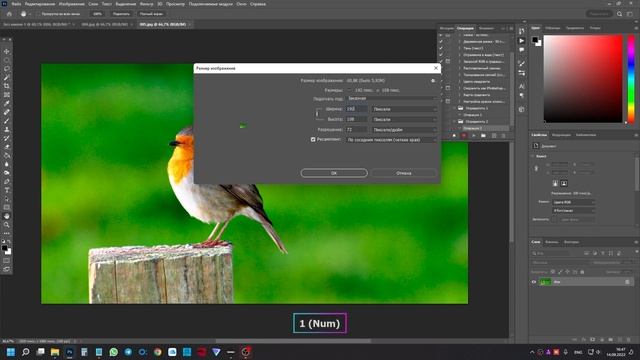Viewport: 640px width, 360px height.
Task: Open 'Подогнать под' (Fit To) dropdown
Action: [391, 98]
